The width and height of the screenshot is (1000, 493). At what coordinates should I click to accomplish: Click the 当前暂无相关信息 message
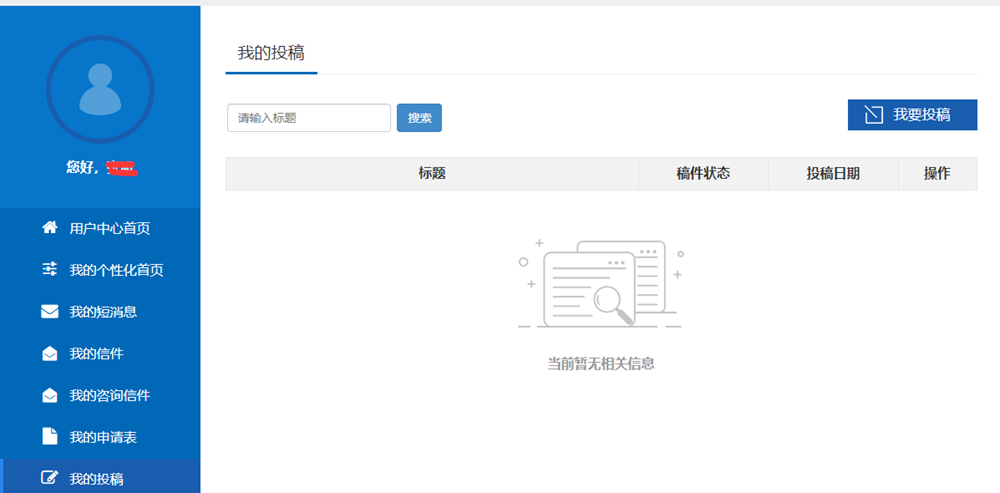(x=601, y=364)
